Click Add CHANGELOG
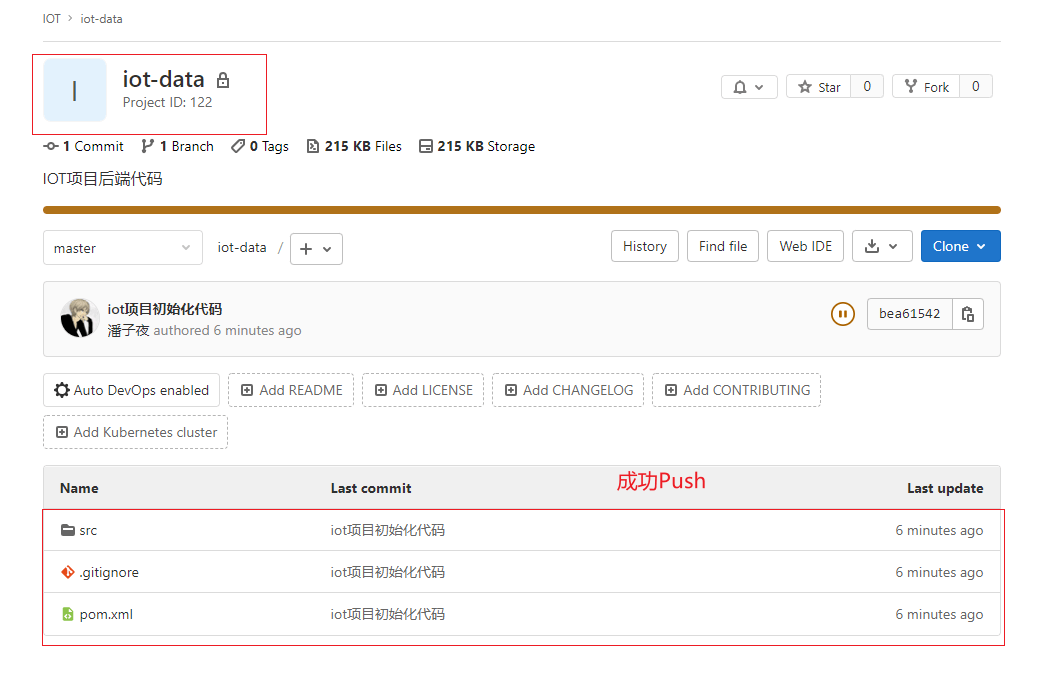 click(568, 390)
